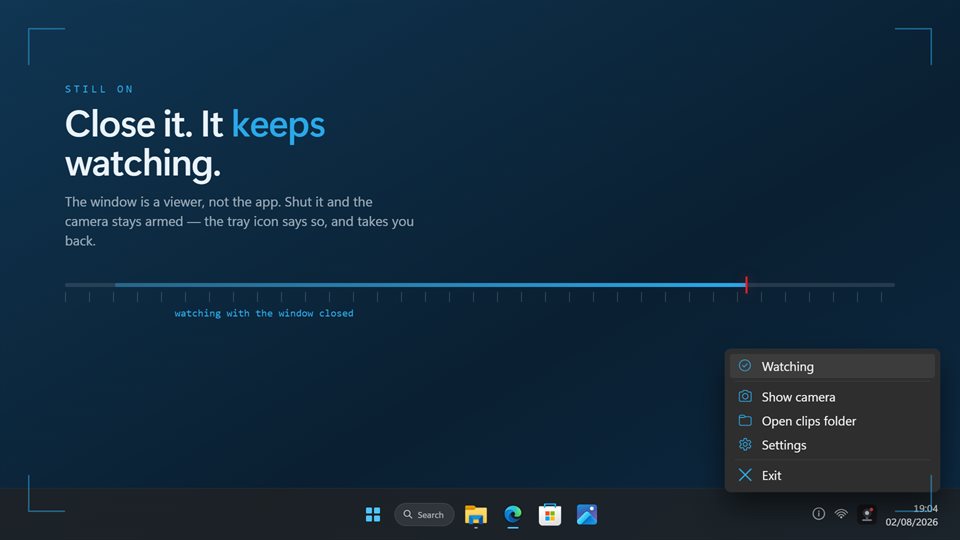The height and width of the screenshot is (540, 960).
Task: Select Open clips folder menu entry
Action: 832,421
